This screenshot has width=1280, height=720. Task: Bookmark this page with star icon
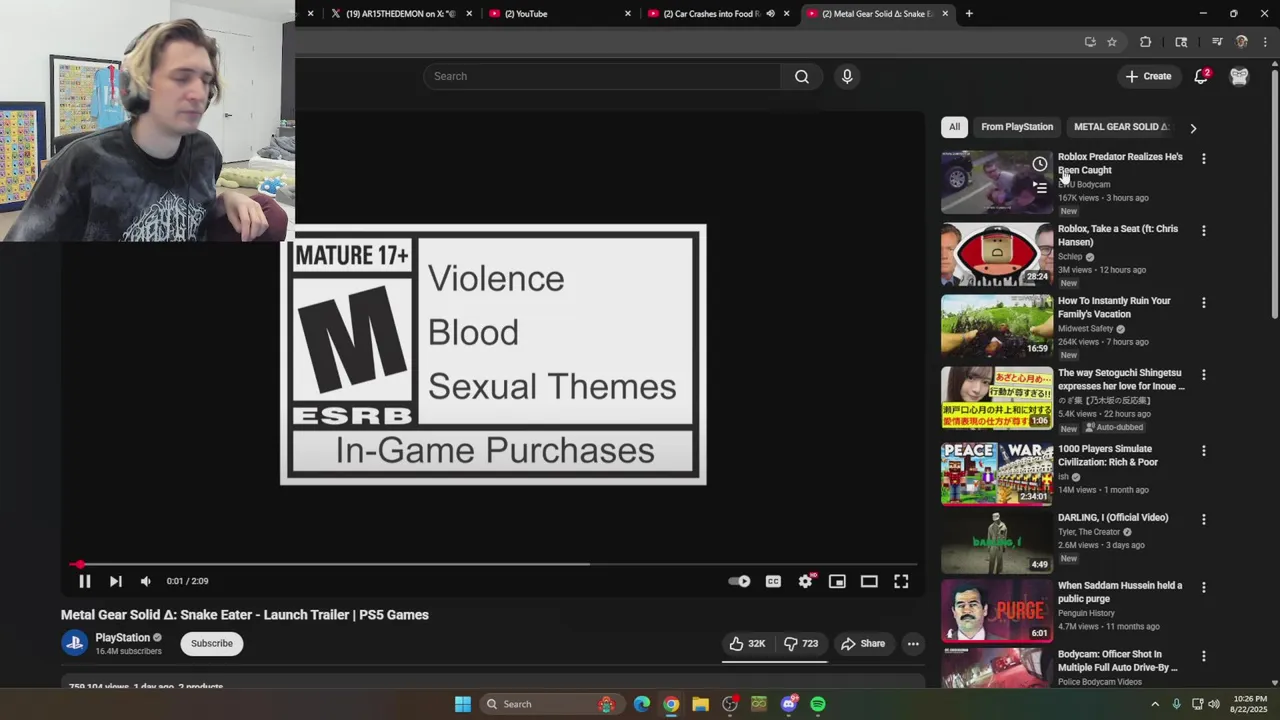click(1112, 42)
